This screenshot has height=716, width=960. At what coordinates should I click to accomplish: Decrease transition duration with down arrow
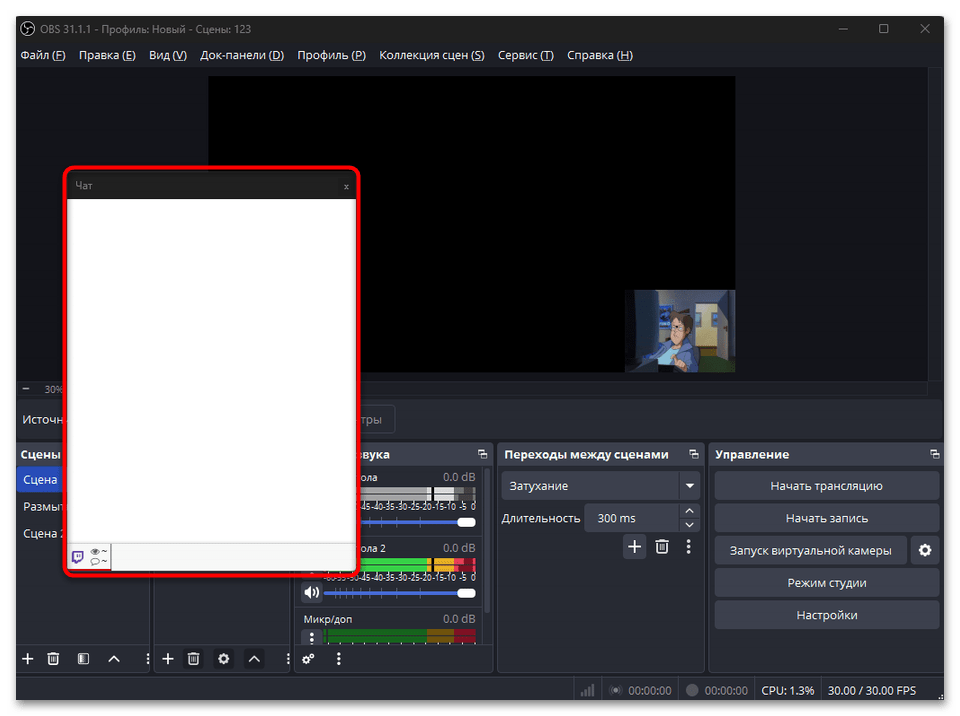[689, 525]
